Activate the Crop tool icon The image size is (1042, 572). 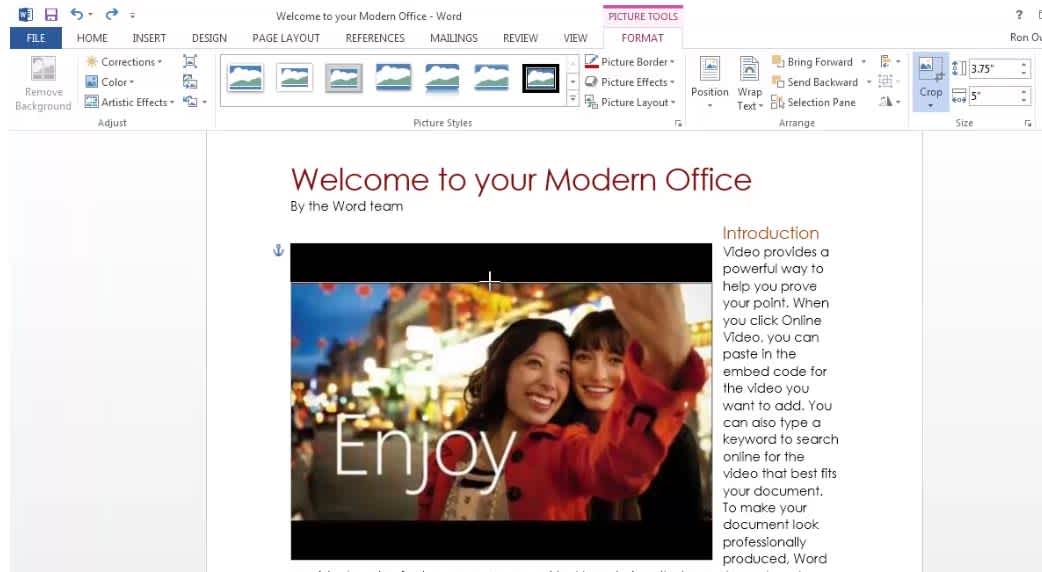pyautogui.click(x=930, y=69)
